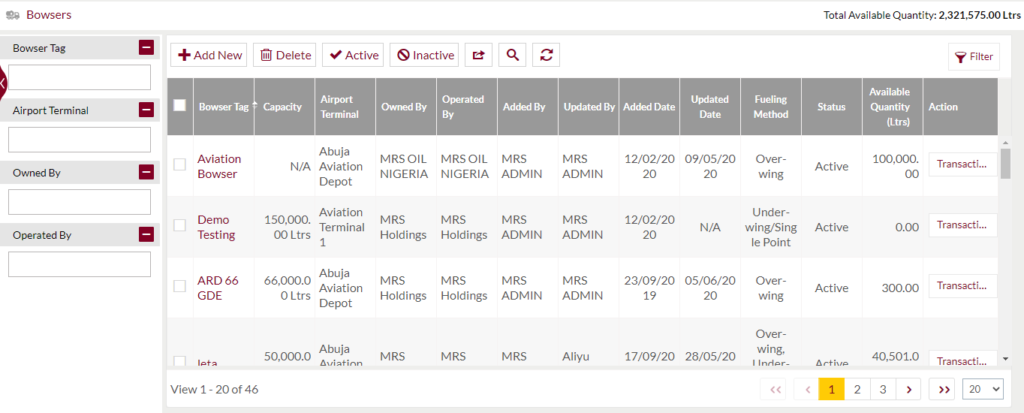This screenshot has height=413, width=1024.
Task: Go to next page with single arrow
Action: 908,389
